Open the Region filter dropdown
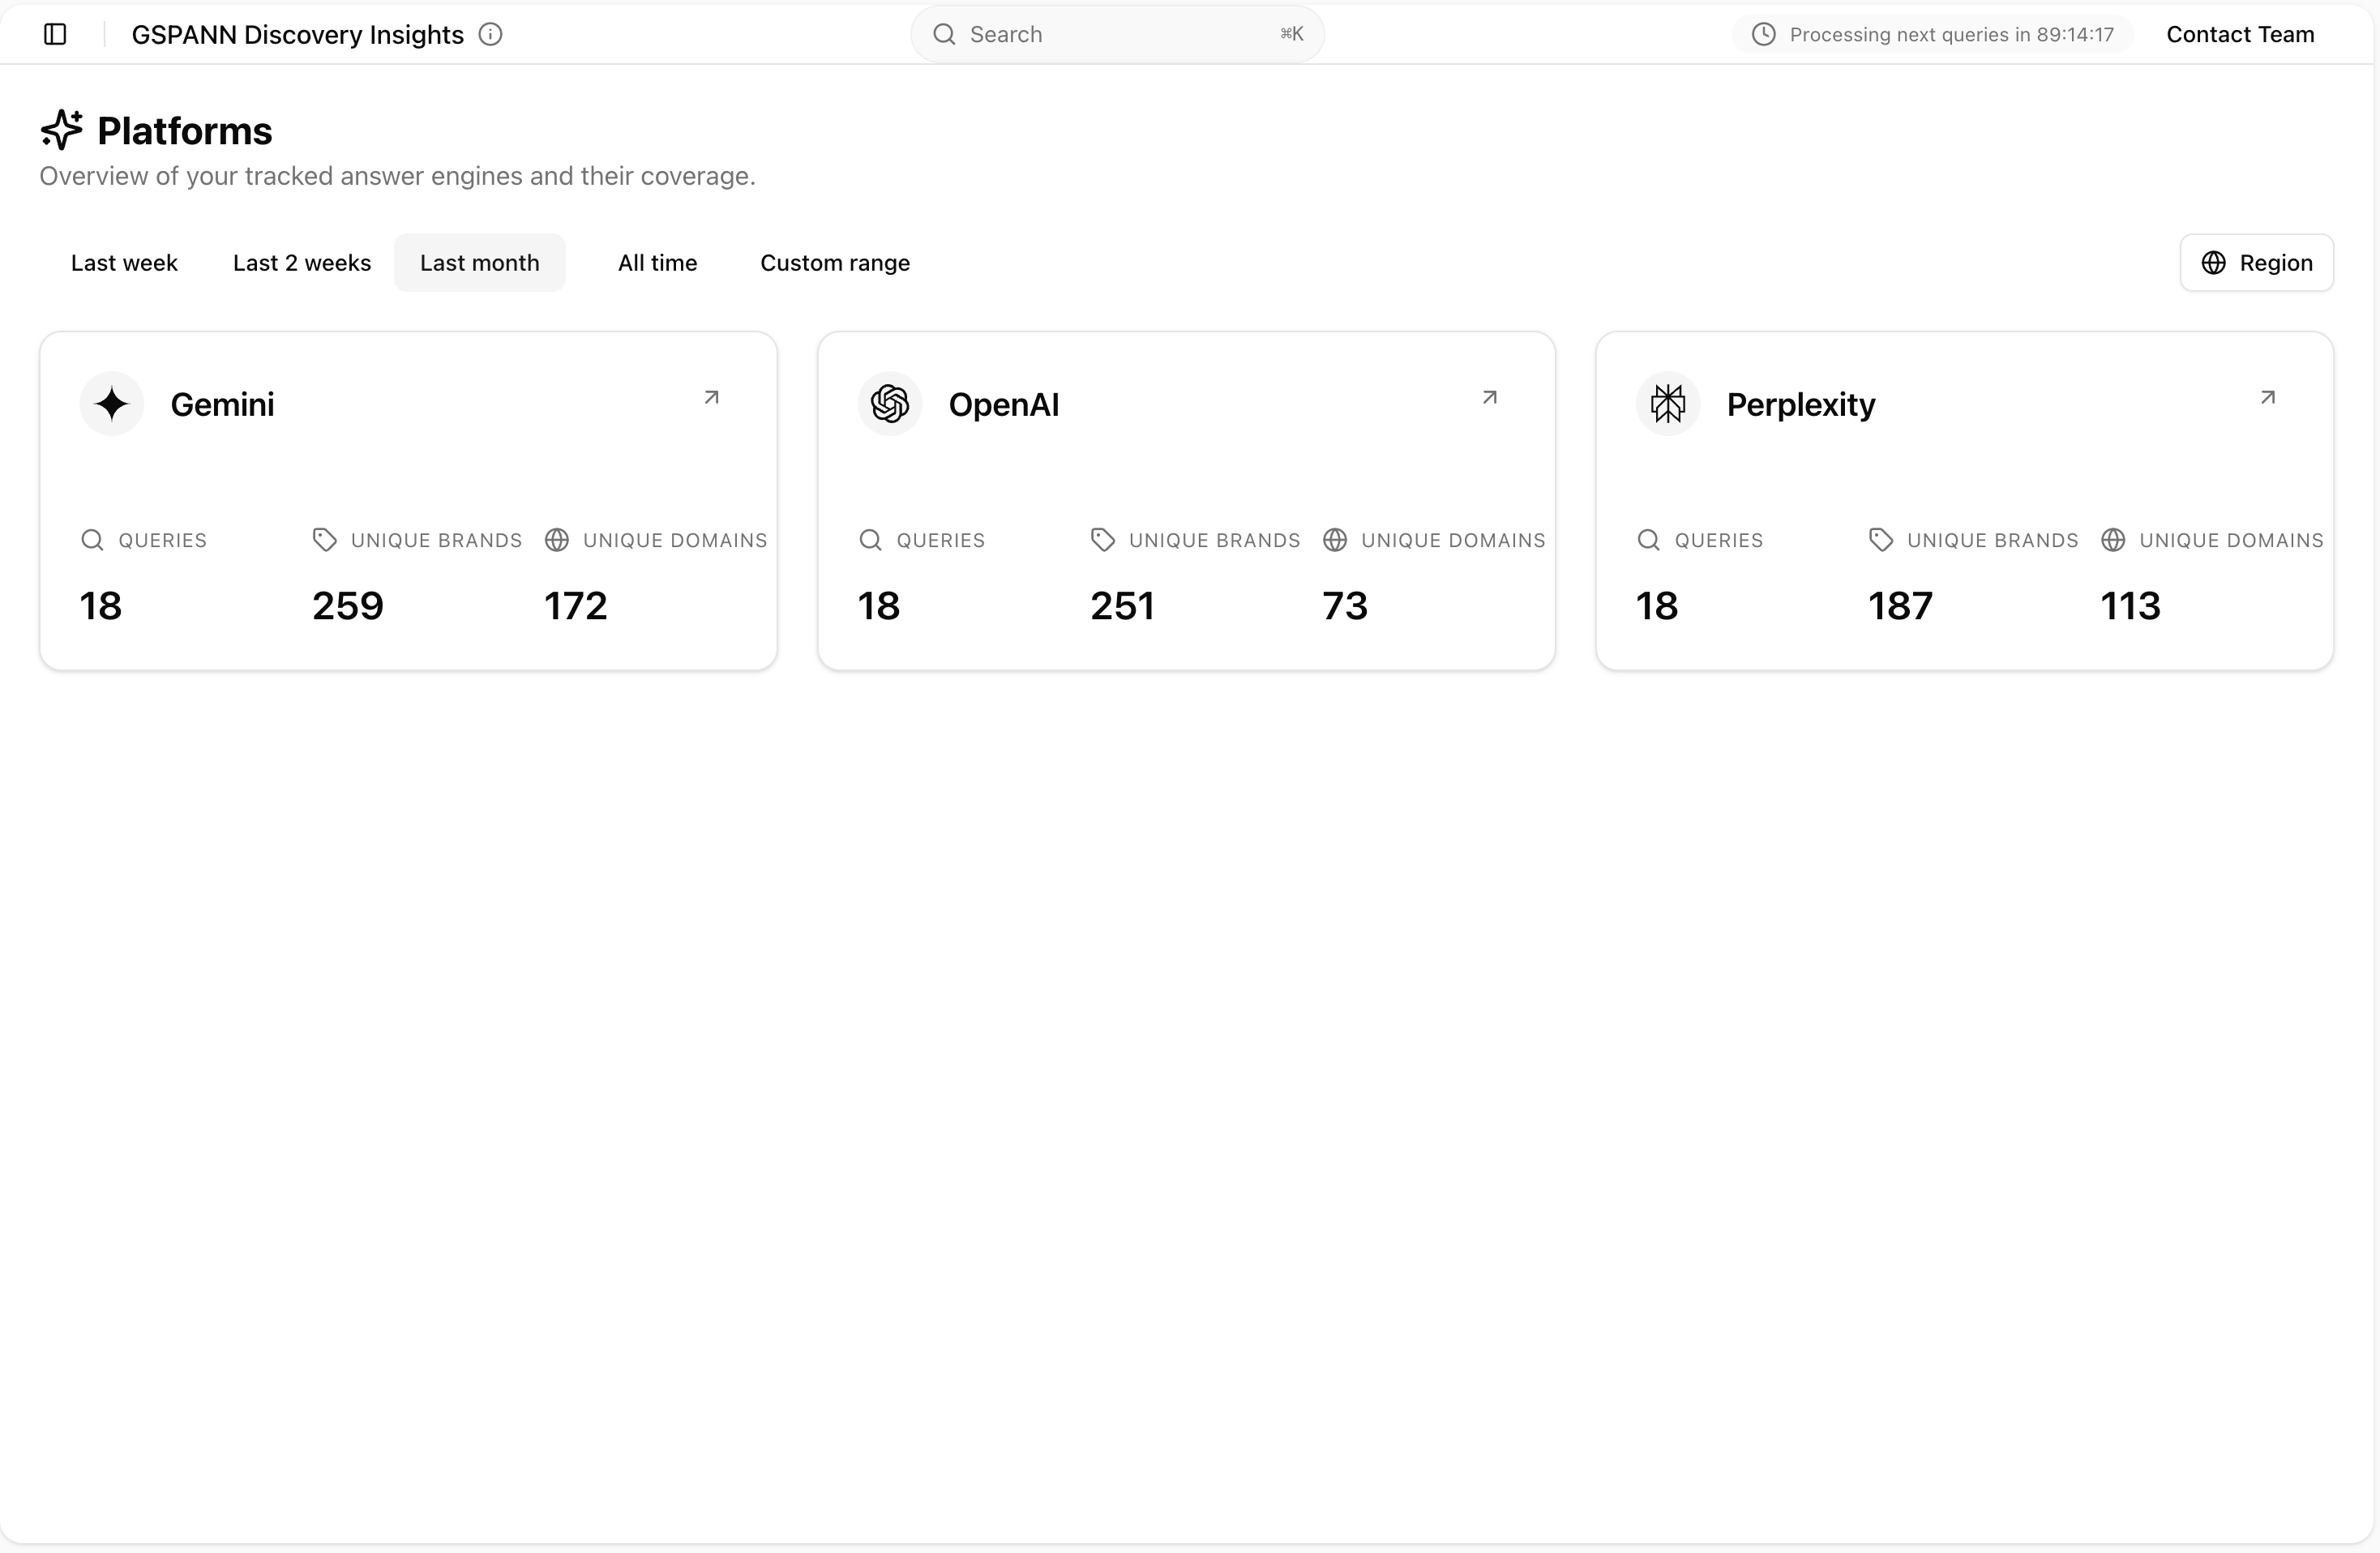Screen dimensions: 2380x1553 2256,263
